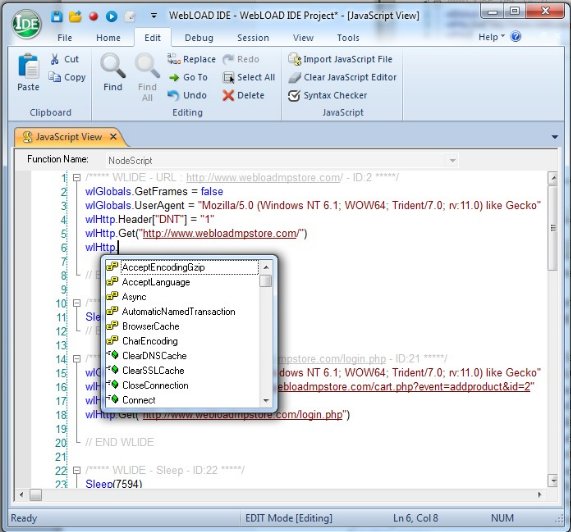Close the JavaScript View tab
The height and width of the screenshot is (532, 571).
coord(113,137)
